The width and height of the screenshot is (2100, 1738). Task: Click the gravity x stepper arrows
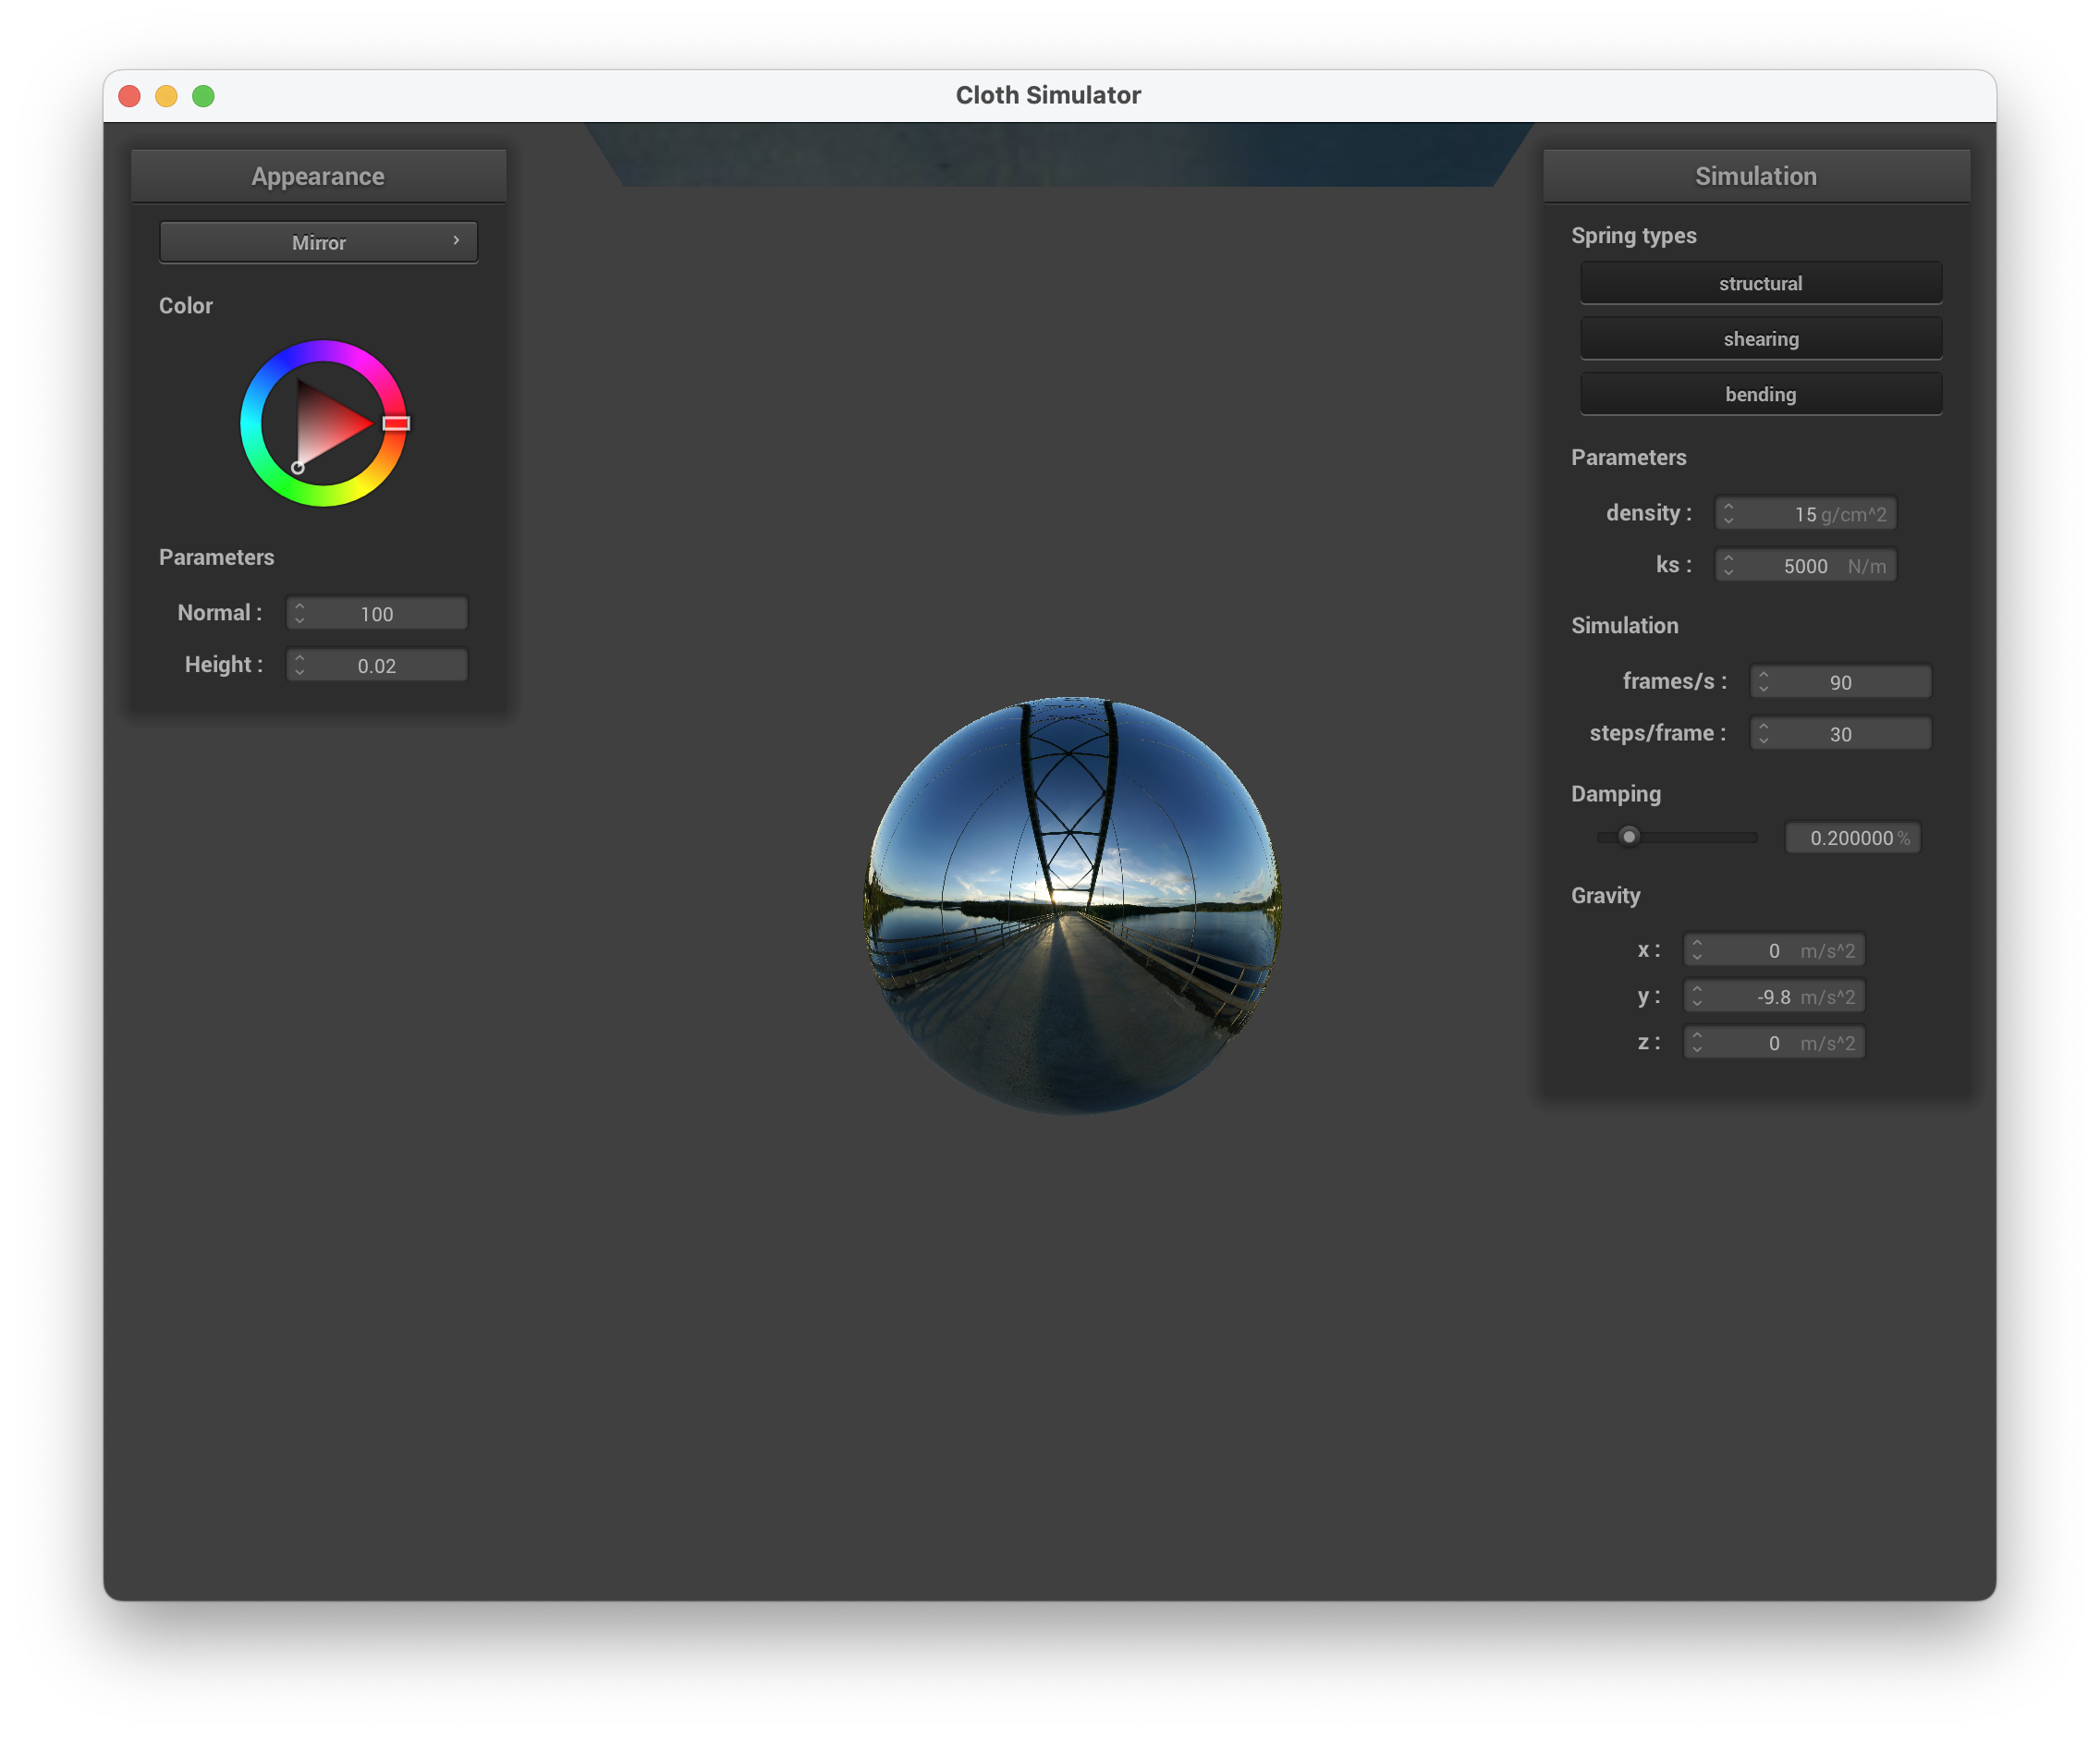[x=1696, y=949]
